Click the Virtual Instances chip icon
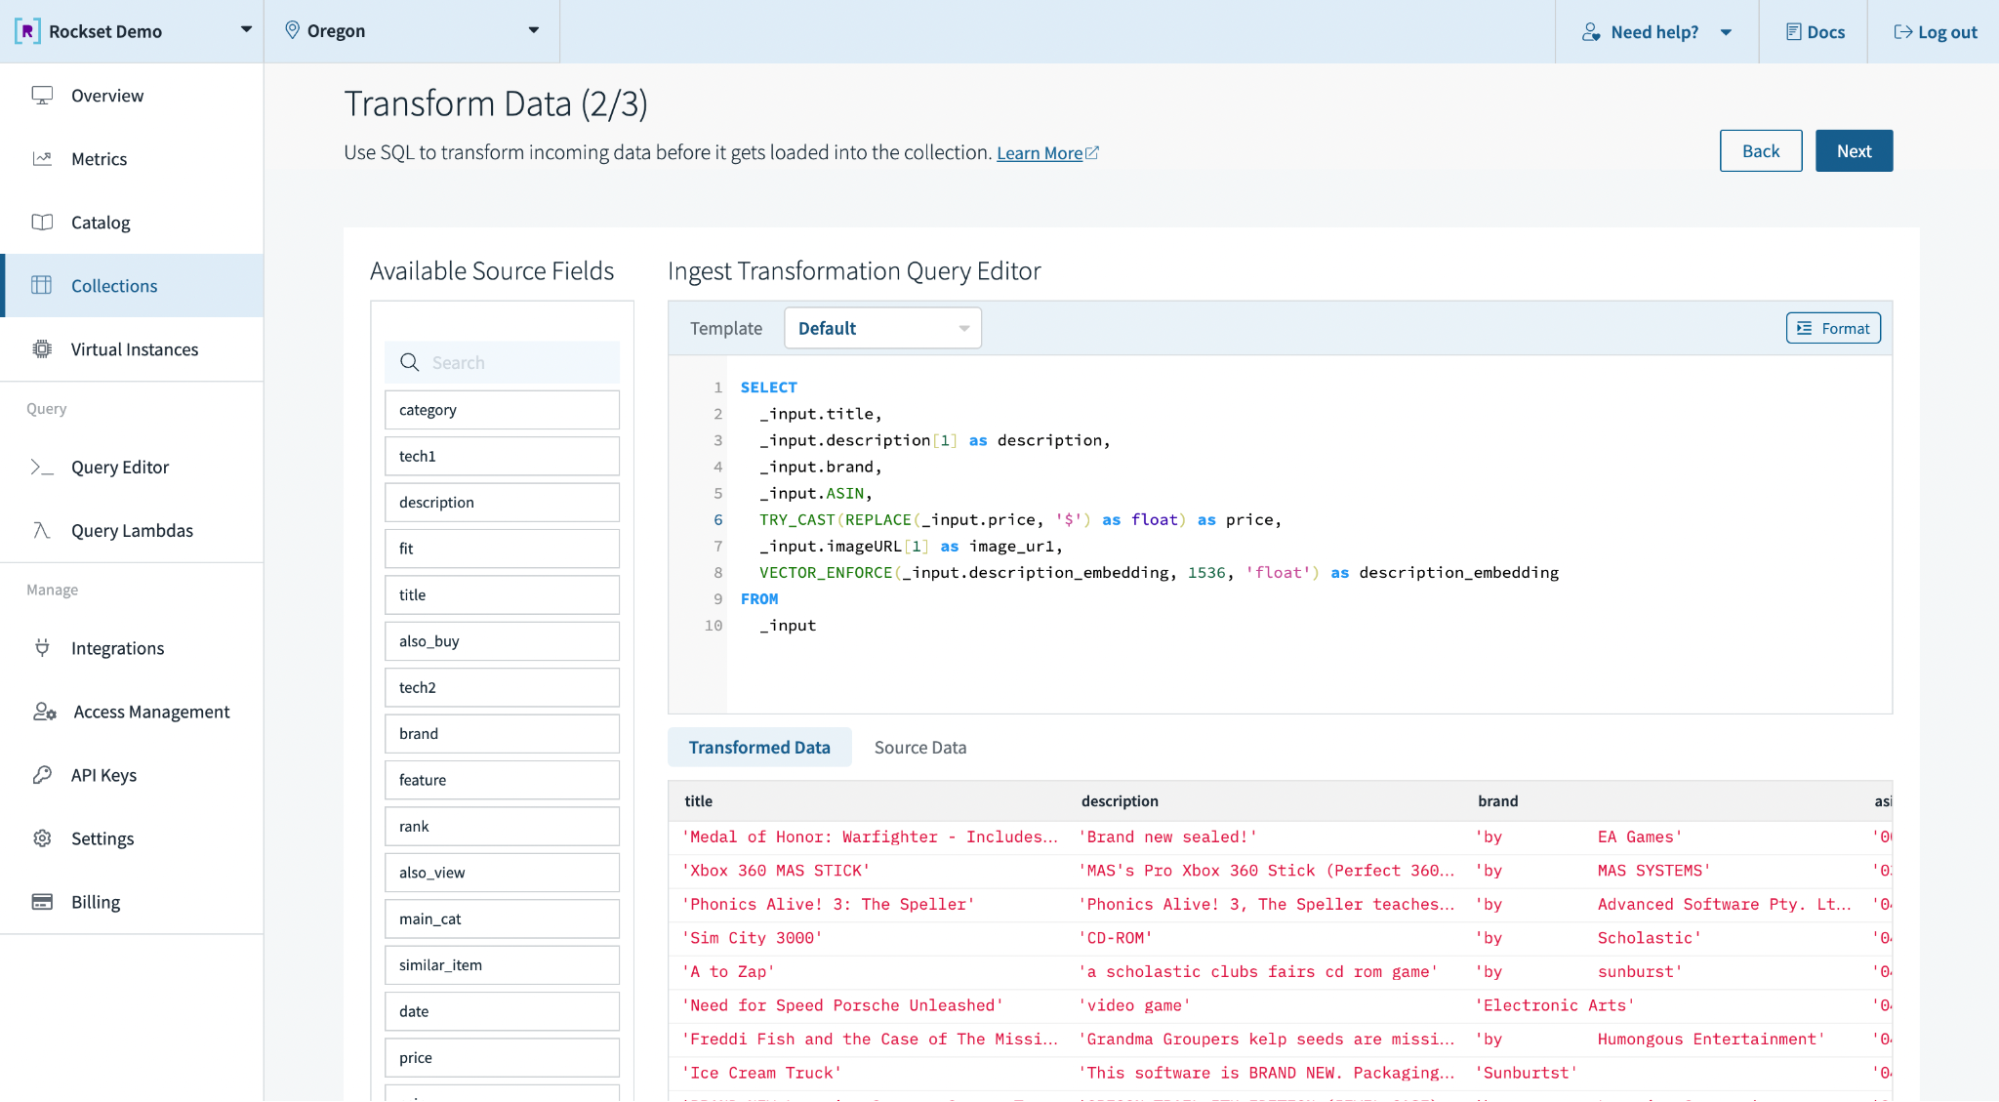Screen dimensions: 1999x1102 pos(42,349)
